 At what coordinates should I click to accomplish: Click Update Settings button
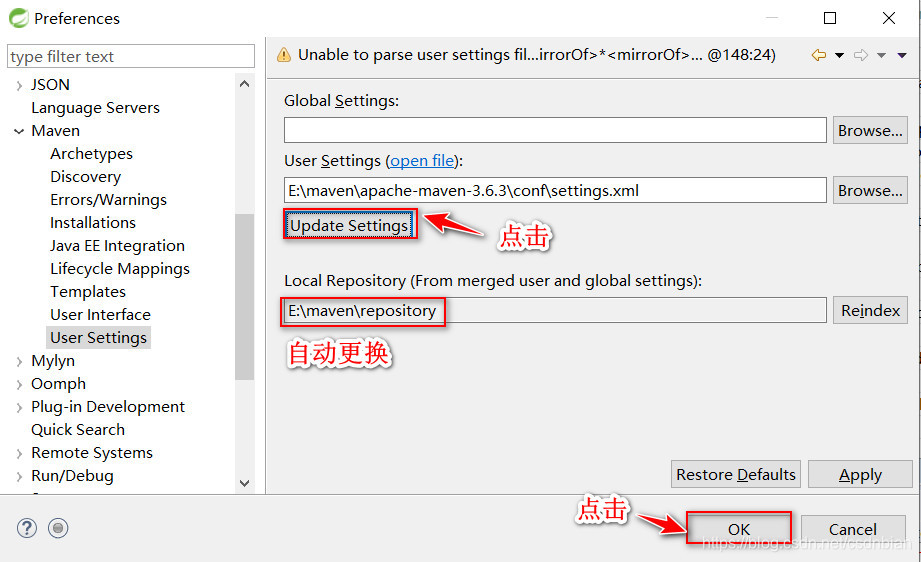[349, 226]
